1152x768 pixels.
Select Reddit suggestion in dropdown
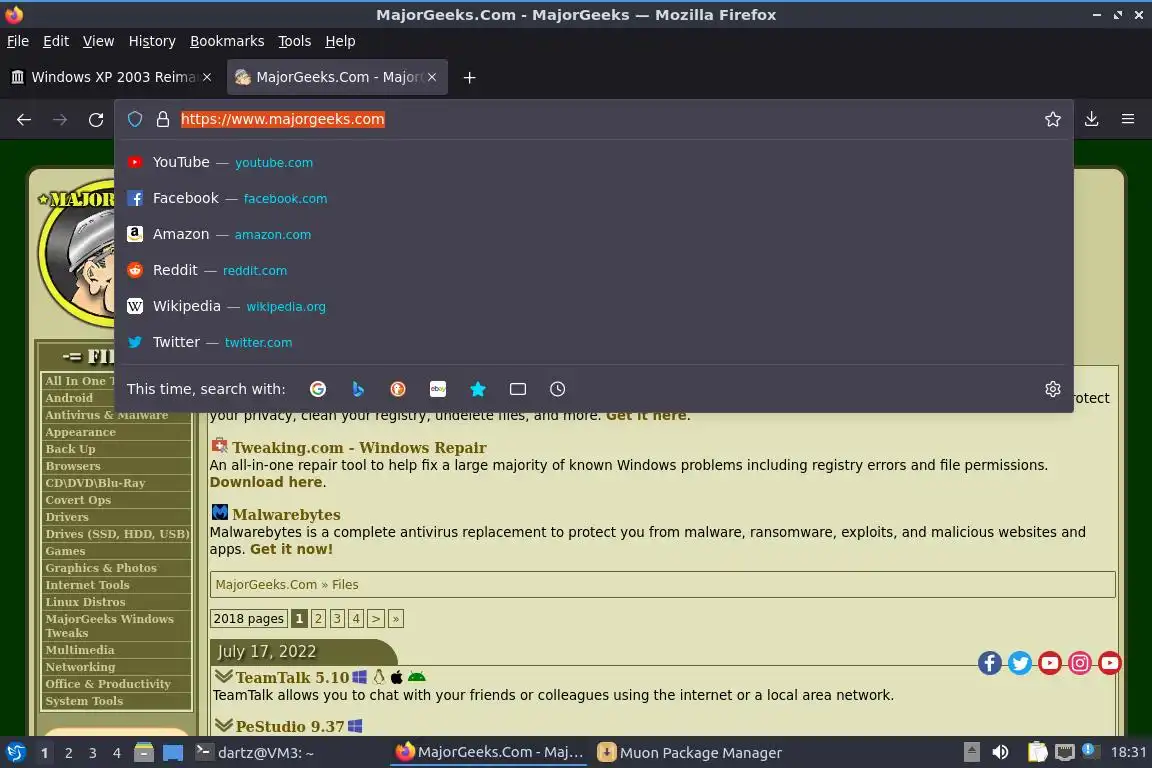coord(594,270)
